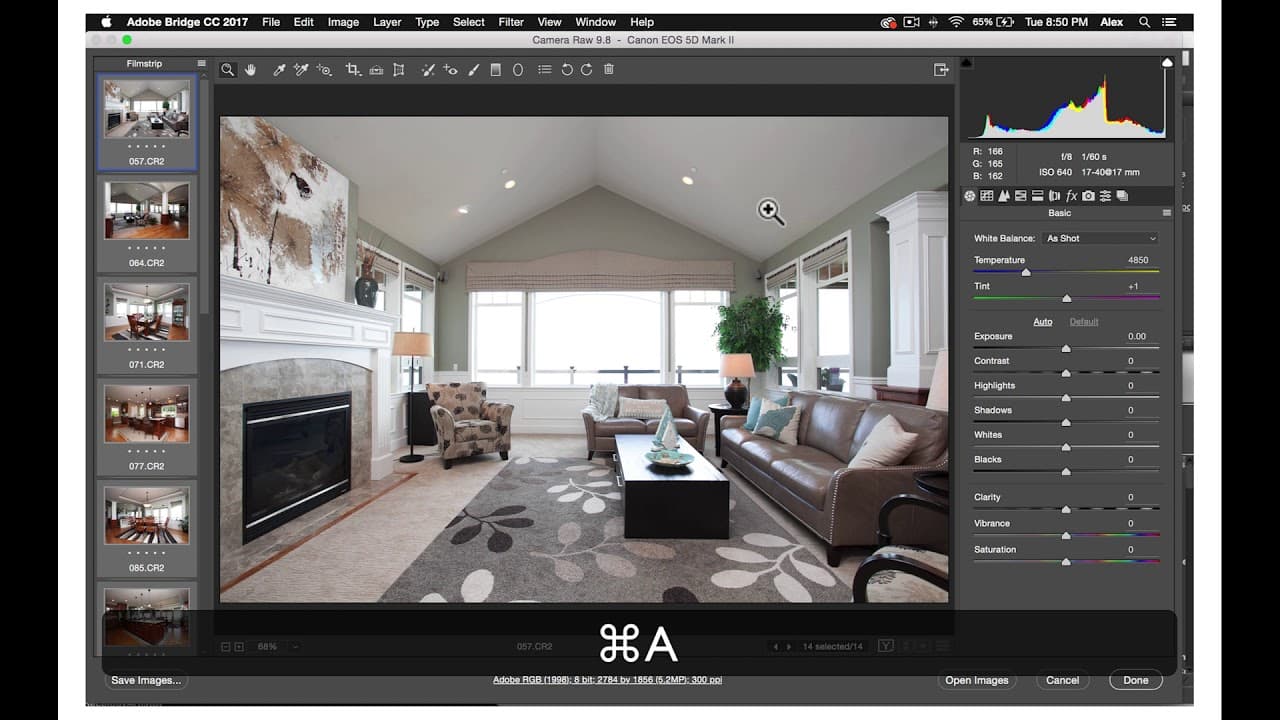Open the Window menu in the menu bar

click(x=595, y=22)
